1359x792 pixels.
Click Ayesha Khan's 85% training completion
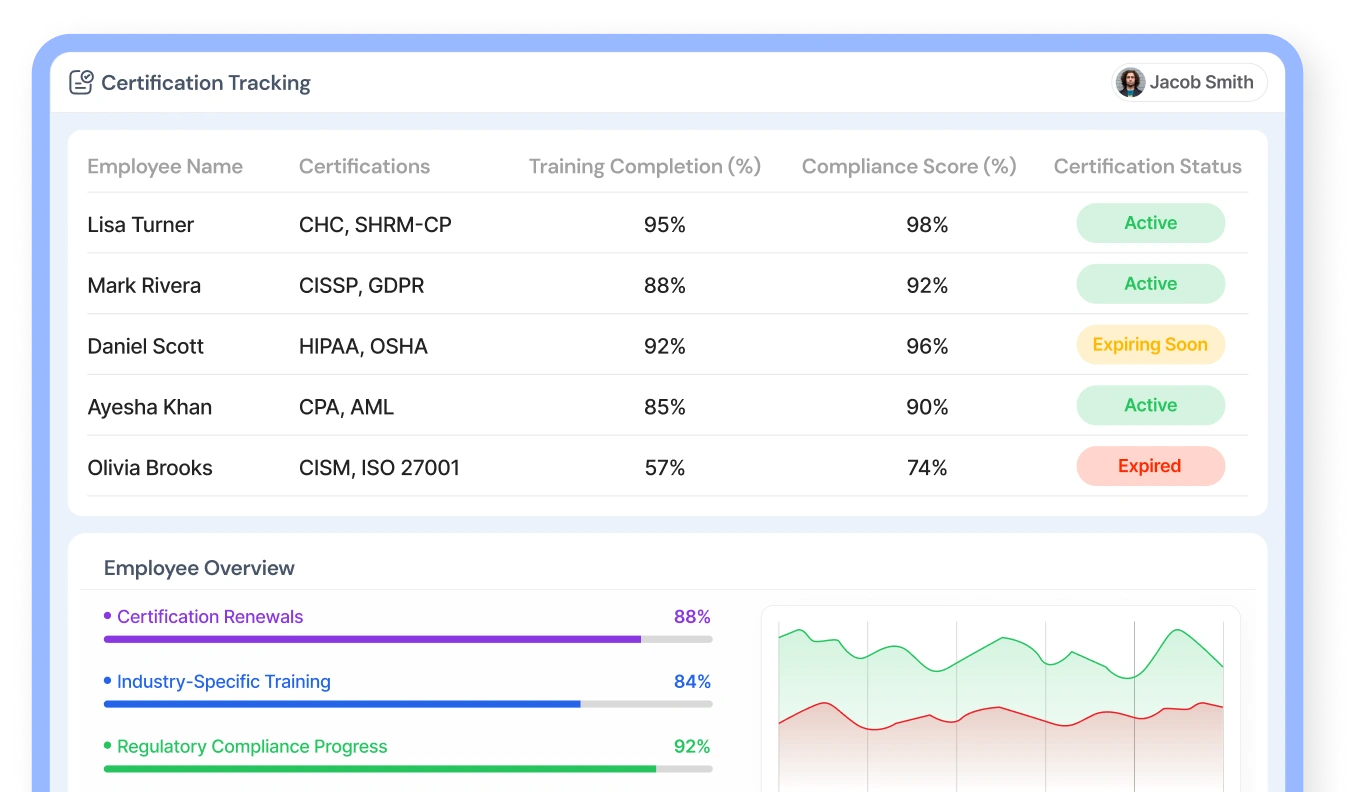click(665, 407)
